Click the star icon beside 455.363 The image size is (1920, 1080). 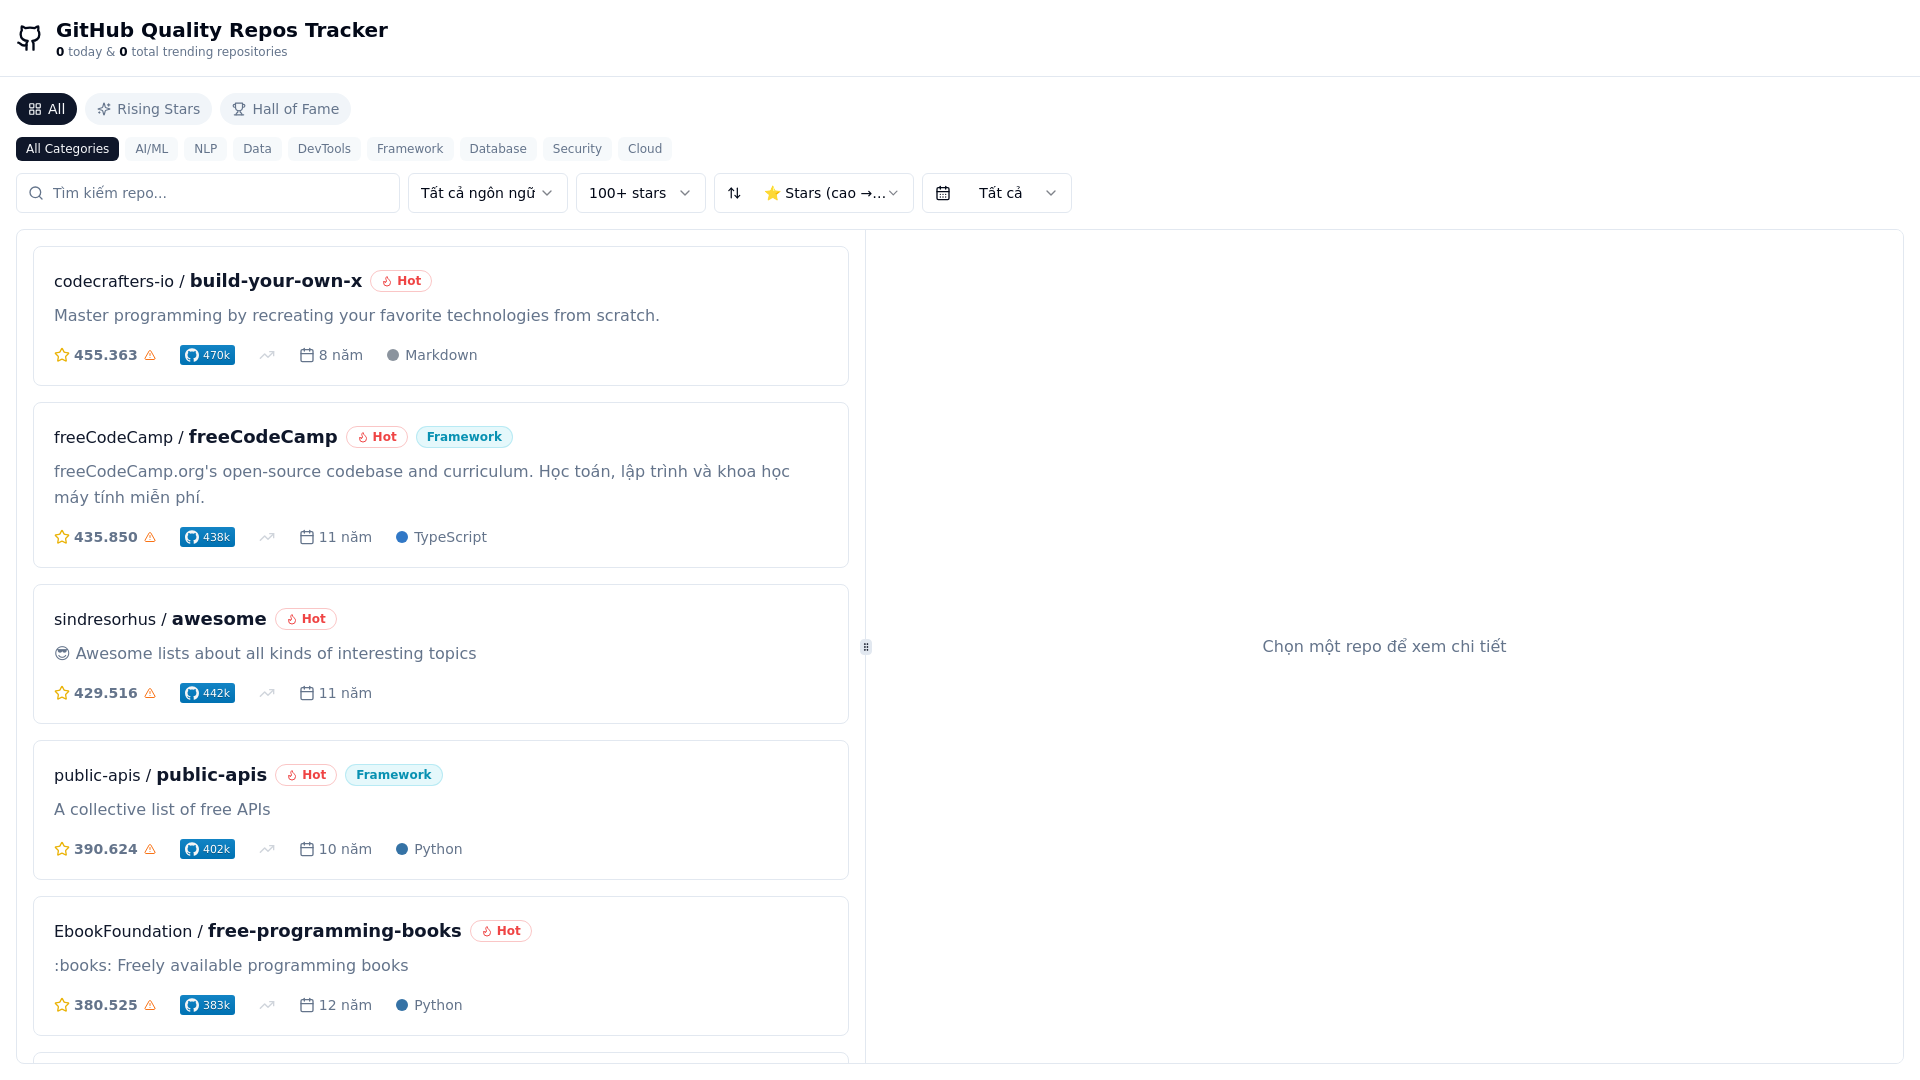click(62, 355)
